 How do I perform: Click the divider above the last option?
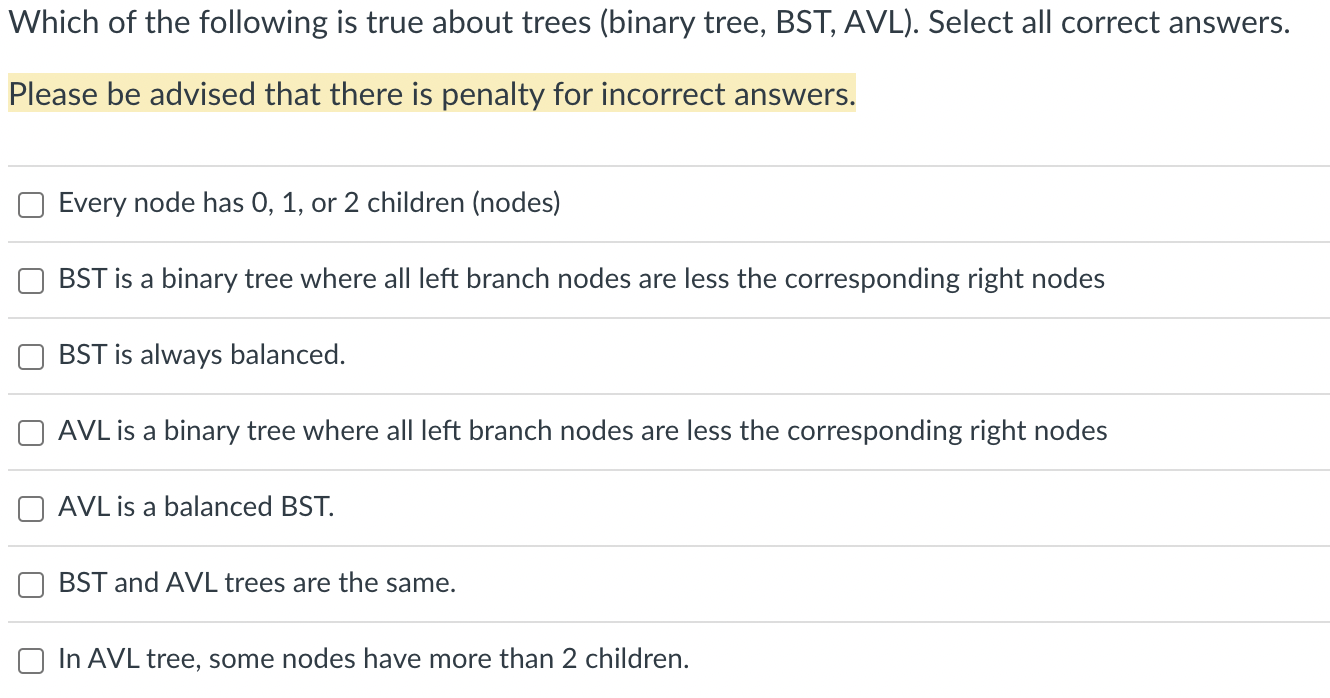tap(665, 622)
